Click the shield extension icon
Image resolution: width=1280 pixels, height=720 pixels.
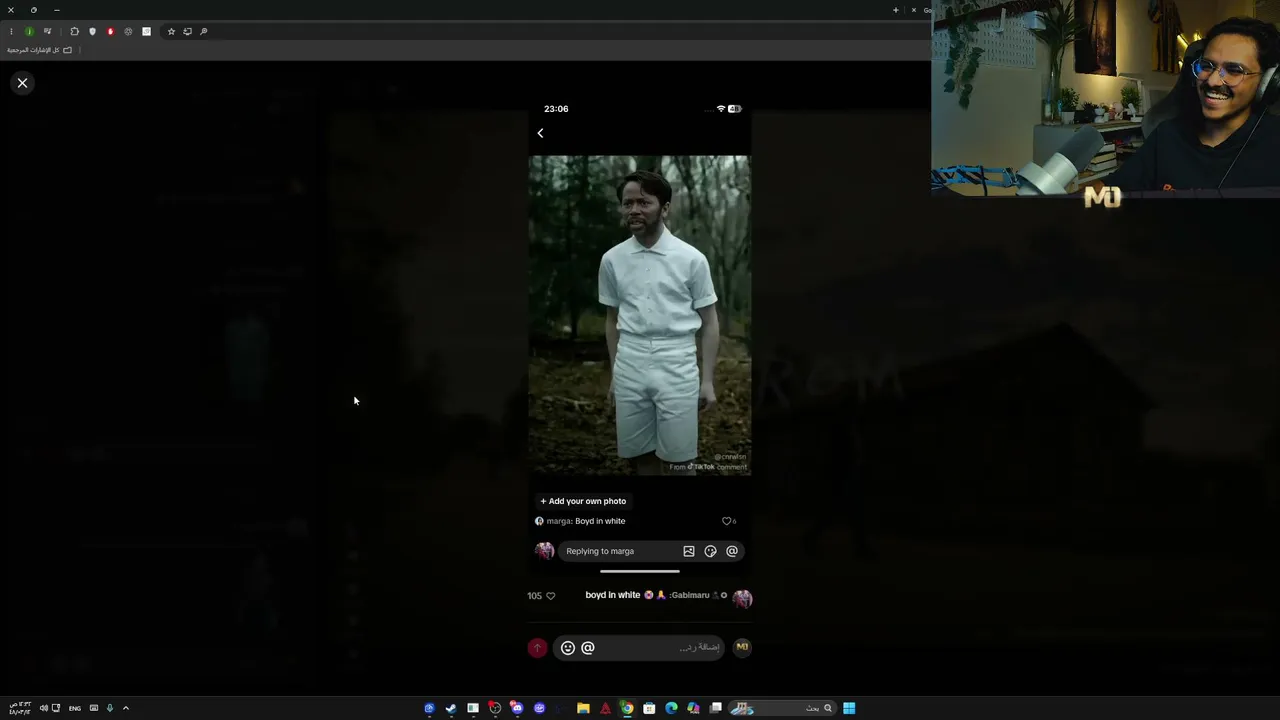coord(92,31)
